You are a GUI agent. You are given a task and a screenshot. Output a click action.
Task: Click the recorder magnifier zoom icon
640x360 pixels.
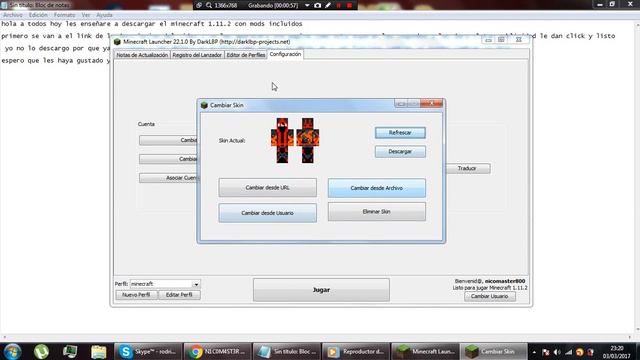coord(209,5)
